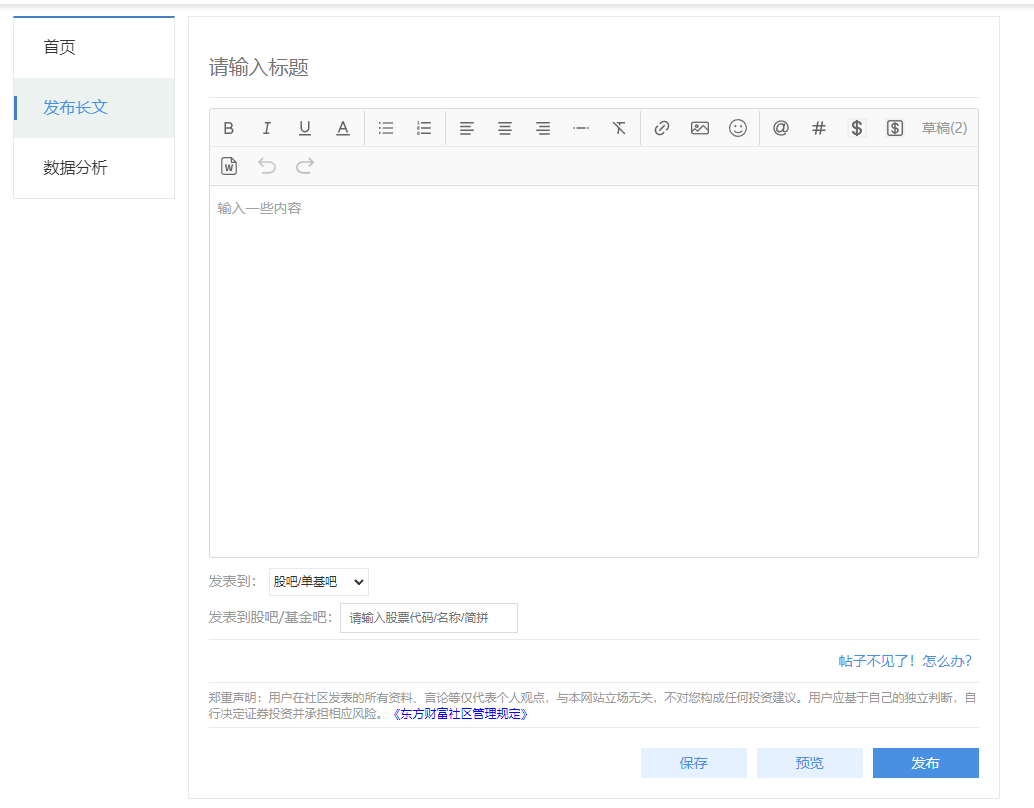
Task: Open the font color picker
Action: point(342,128)
